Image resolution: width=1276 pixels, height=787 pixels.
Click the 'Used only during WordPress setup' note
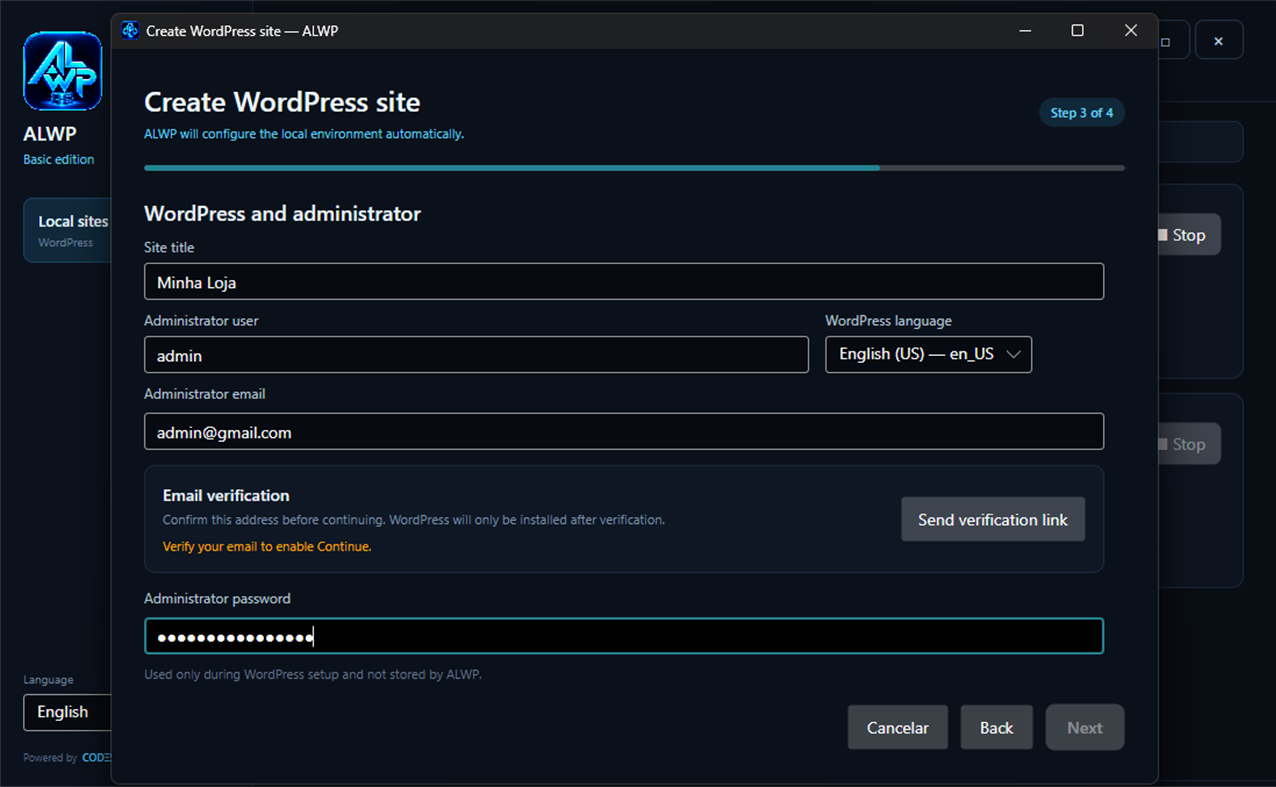coord(313,674)
